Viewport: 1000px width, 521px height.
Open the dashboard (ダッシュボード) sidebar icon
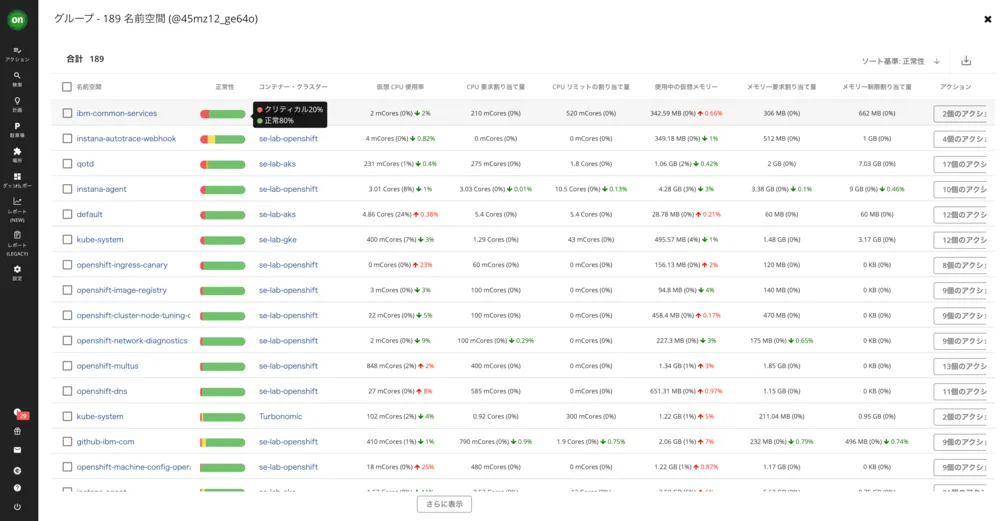[x=18, y=180]
